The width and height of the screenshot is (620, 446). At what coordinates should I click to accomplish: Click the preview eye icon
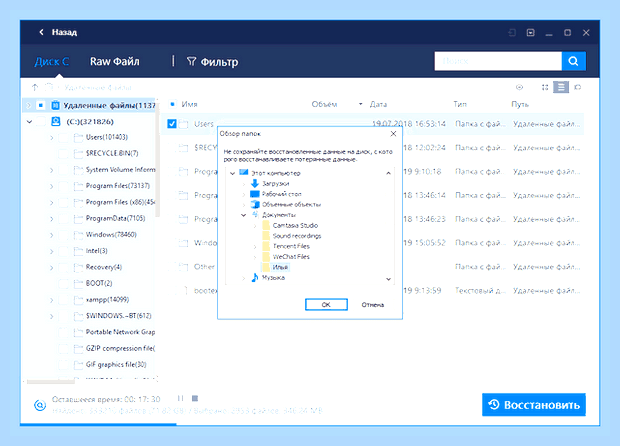pos(520,87)
